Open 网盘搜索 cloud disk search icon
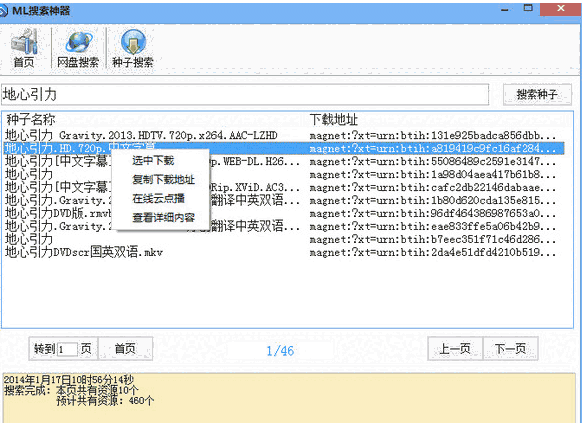This screenshot has height=423, width=582. pyautogui.click(x=78, y=48)
